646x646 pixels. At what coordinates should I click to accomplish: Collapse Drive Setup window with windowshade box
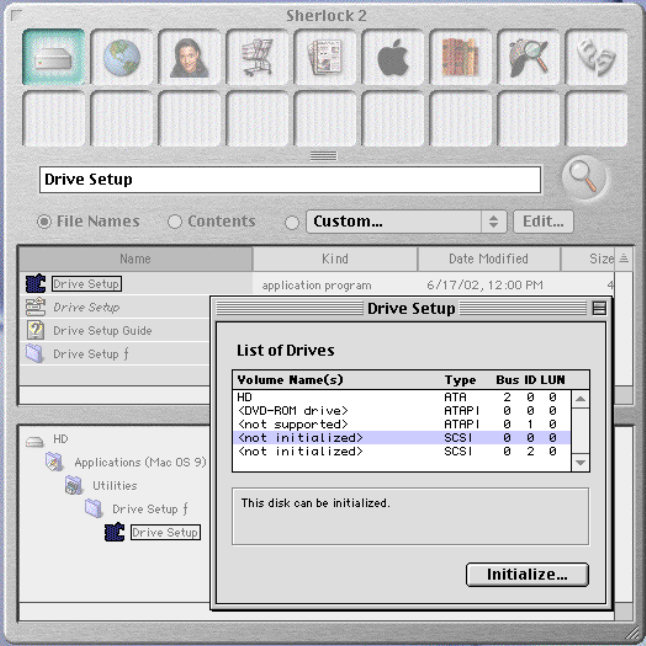(599, 308)
